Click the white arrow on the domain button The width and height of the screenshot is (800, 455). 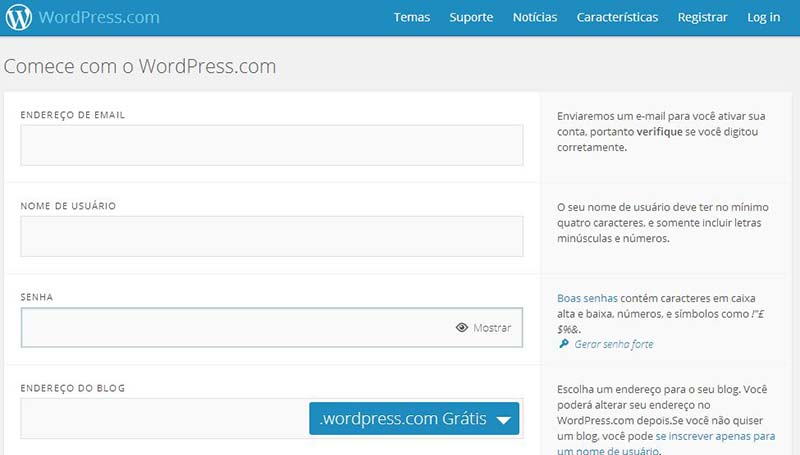pos(504,420)
